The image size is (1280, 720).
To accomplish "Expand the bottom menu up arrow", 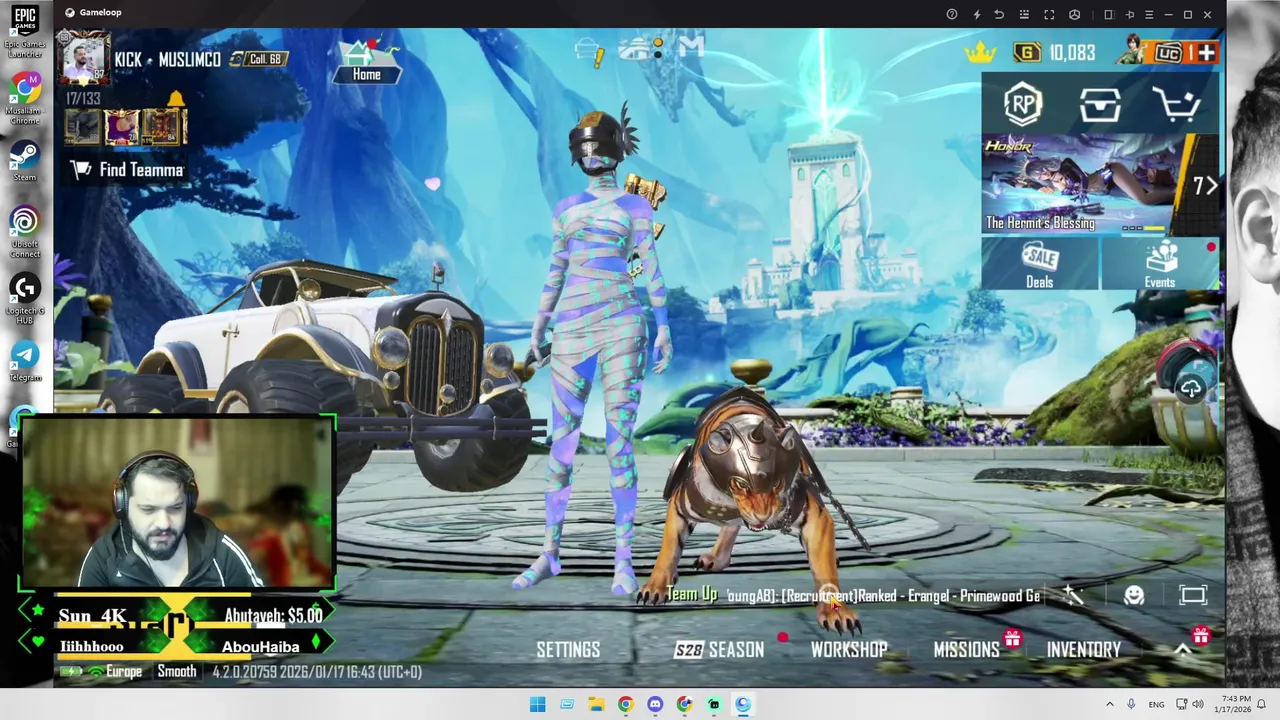I will (1182, 651).
